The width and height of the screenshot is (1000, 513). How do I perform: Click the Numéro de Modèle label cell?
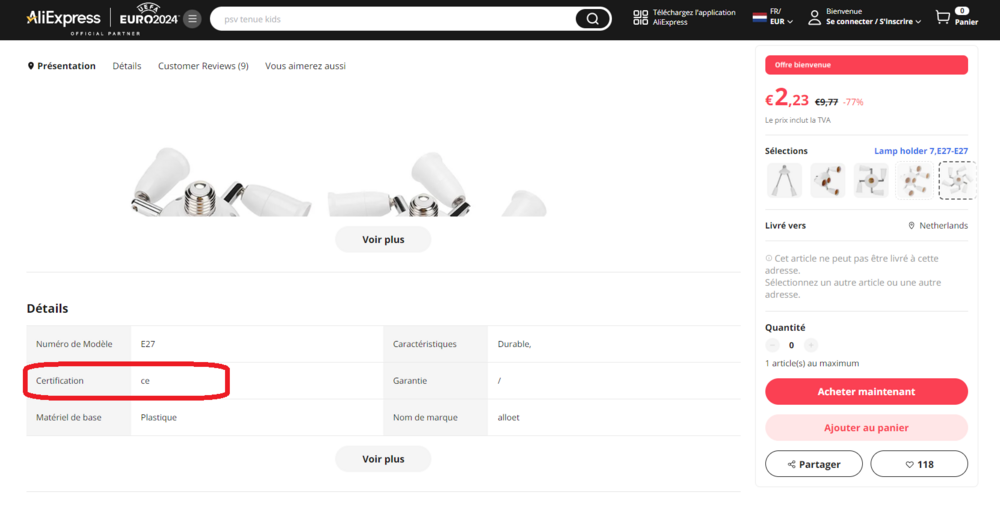[x=78, y=344]
